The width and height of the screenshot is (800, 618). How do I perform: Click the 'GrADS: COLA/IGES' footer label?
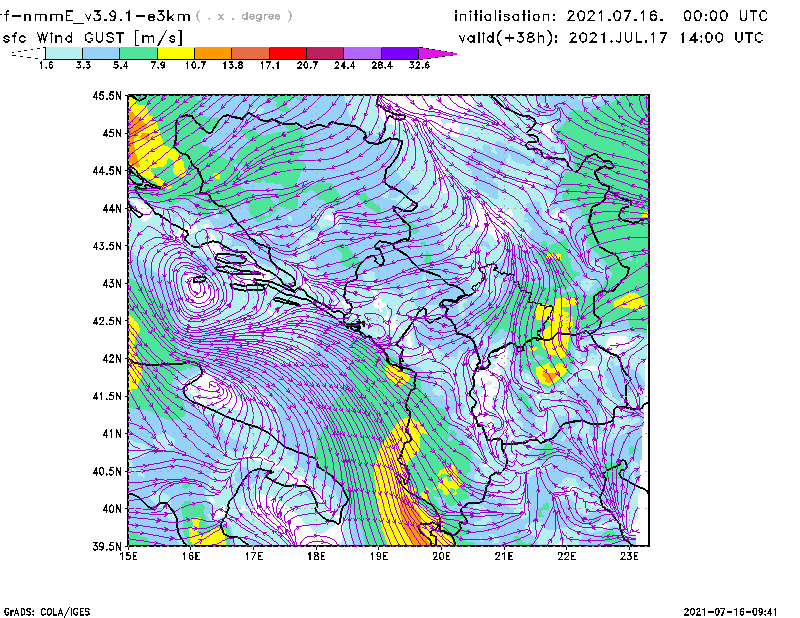pyautogui.click(x=47, y=612)
